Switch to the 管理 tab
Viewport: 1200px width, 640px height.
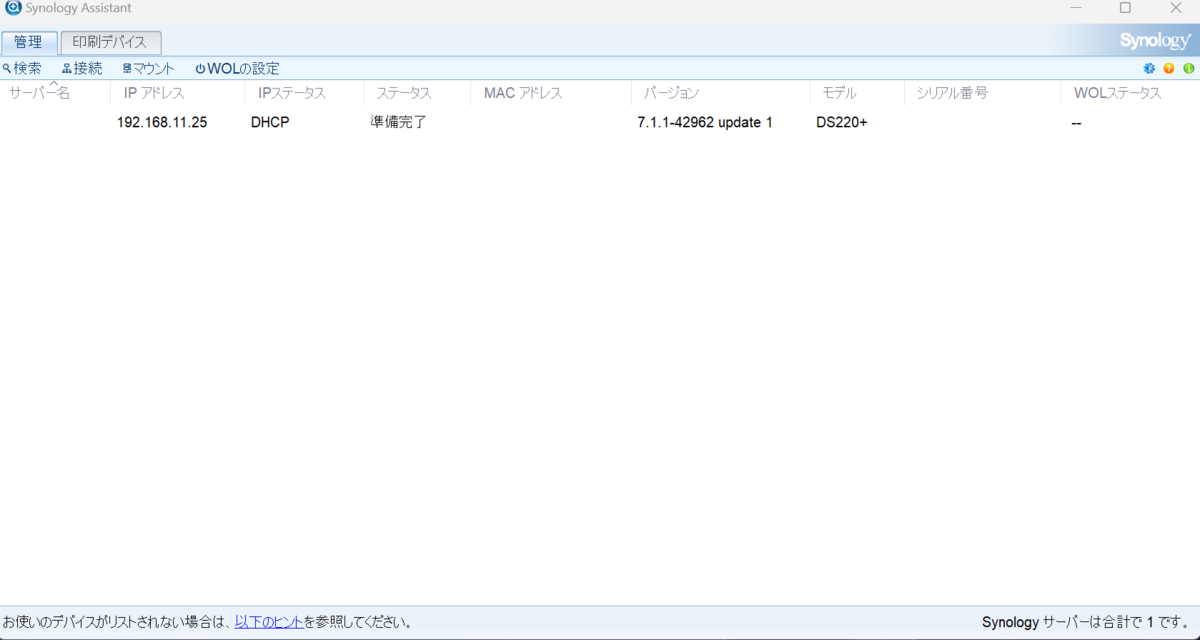[29, 43]
